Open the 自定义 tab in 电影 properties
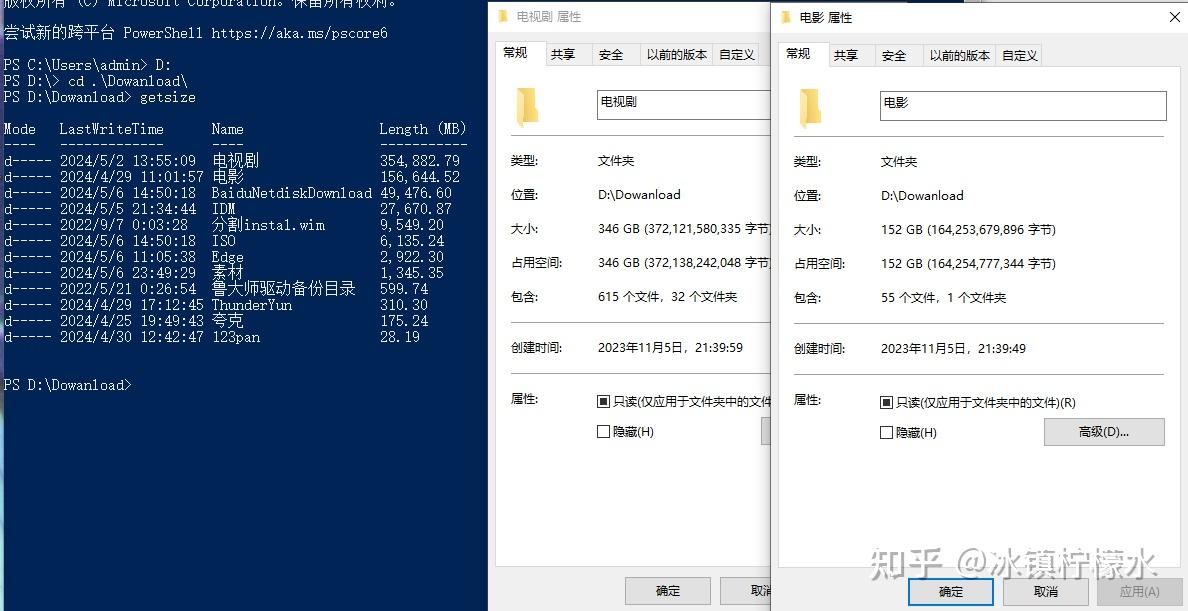The height and width of the screenshot is (611, 1188). [x=1019, y=56]
